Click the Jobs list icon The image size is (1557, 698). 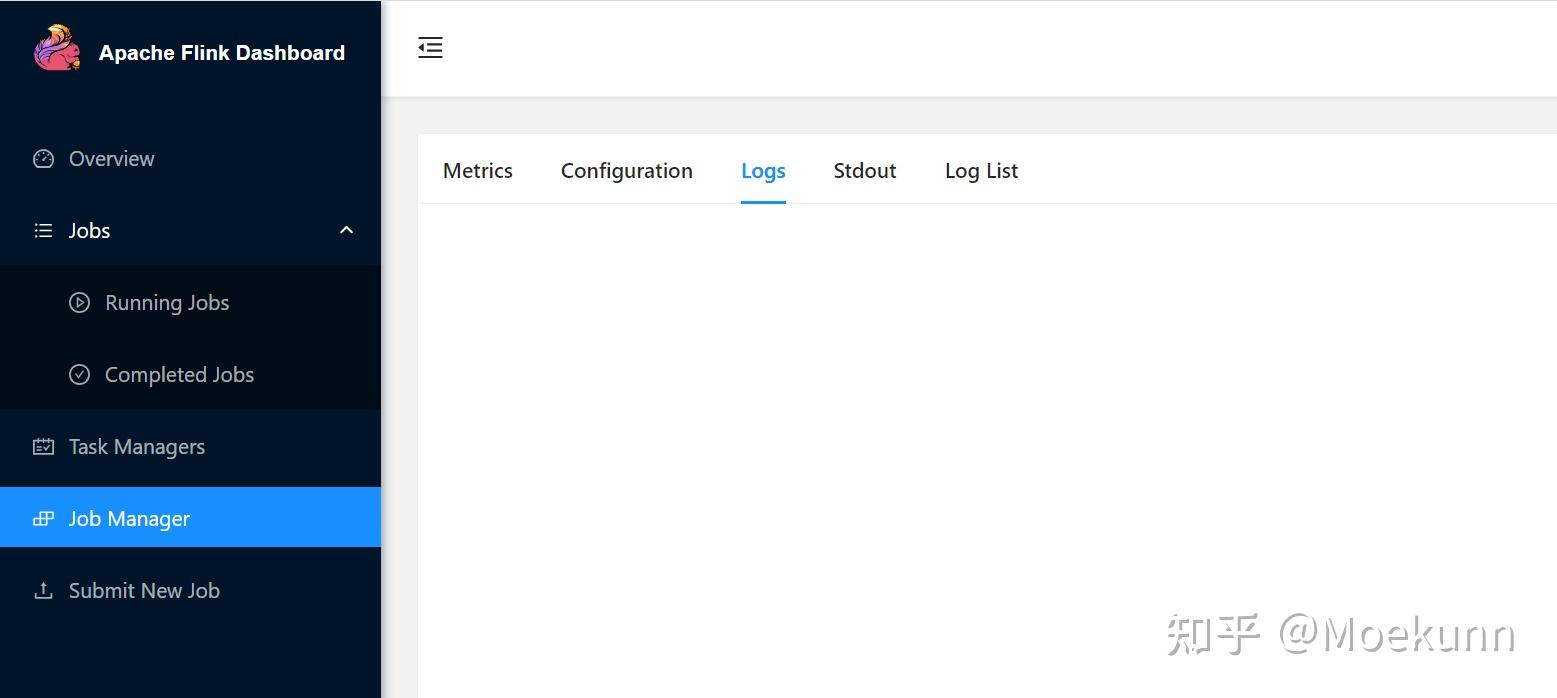[43, 231]
